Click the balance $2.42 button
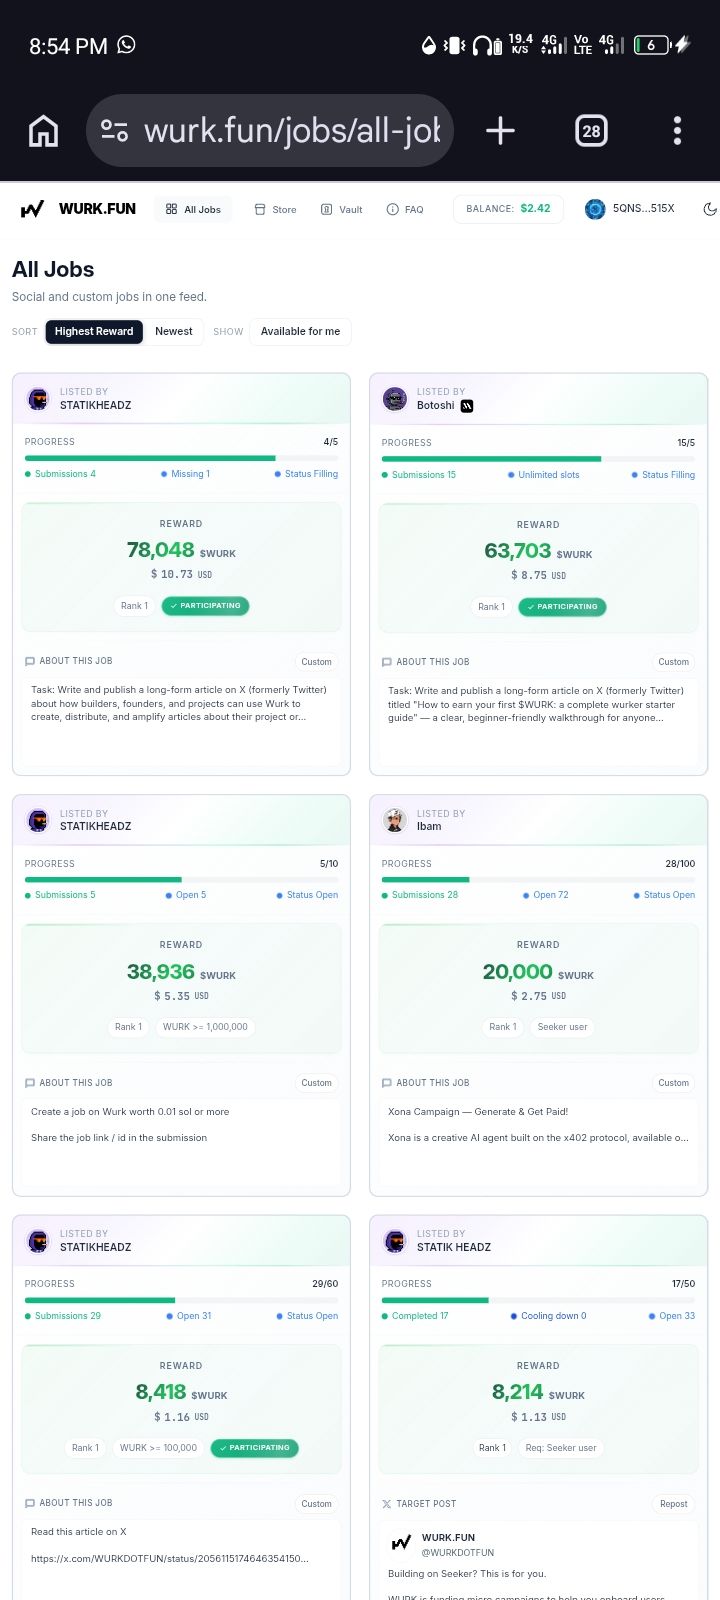Screen dimensions: 720x1600 point(508,209)
